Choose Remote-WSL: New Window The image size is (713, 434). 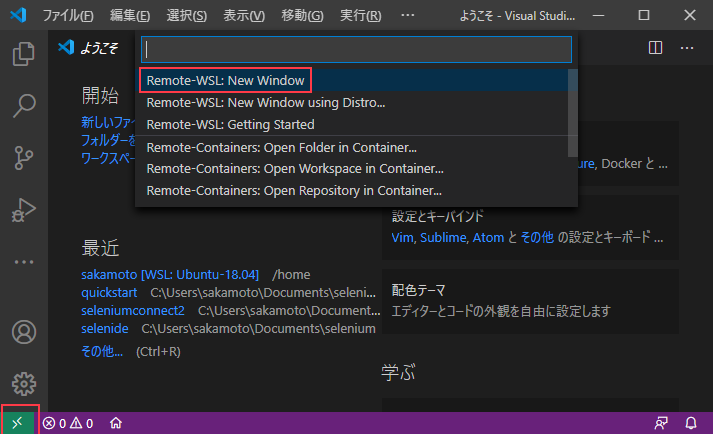coord(352,81)
